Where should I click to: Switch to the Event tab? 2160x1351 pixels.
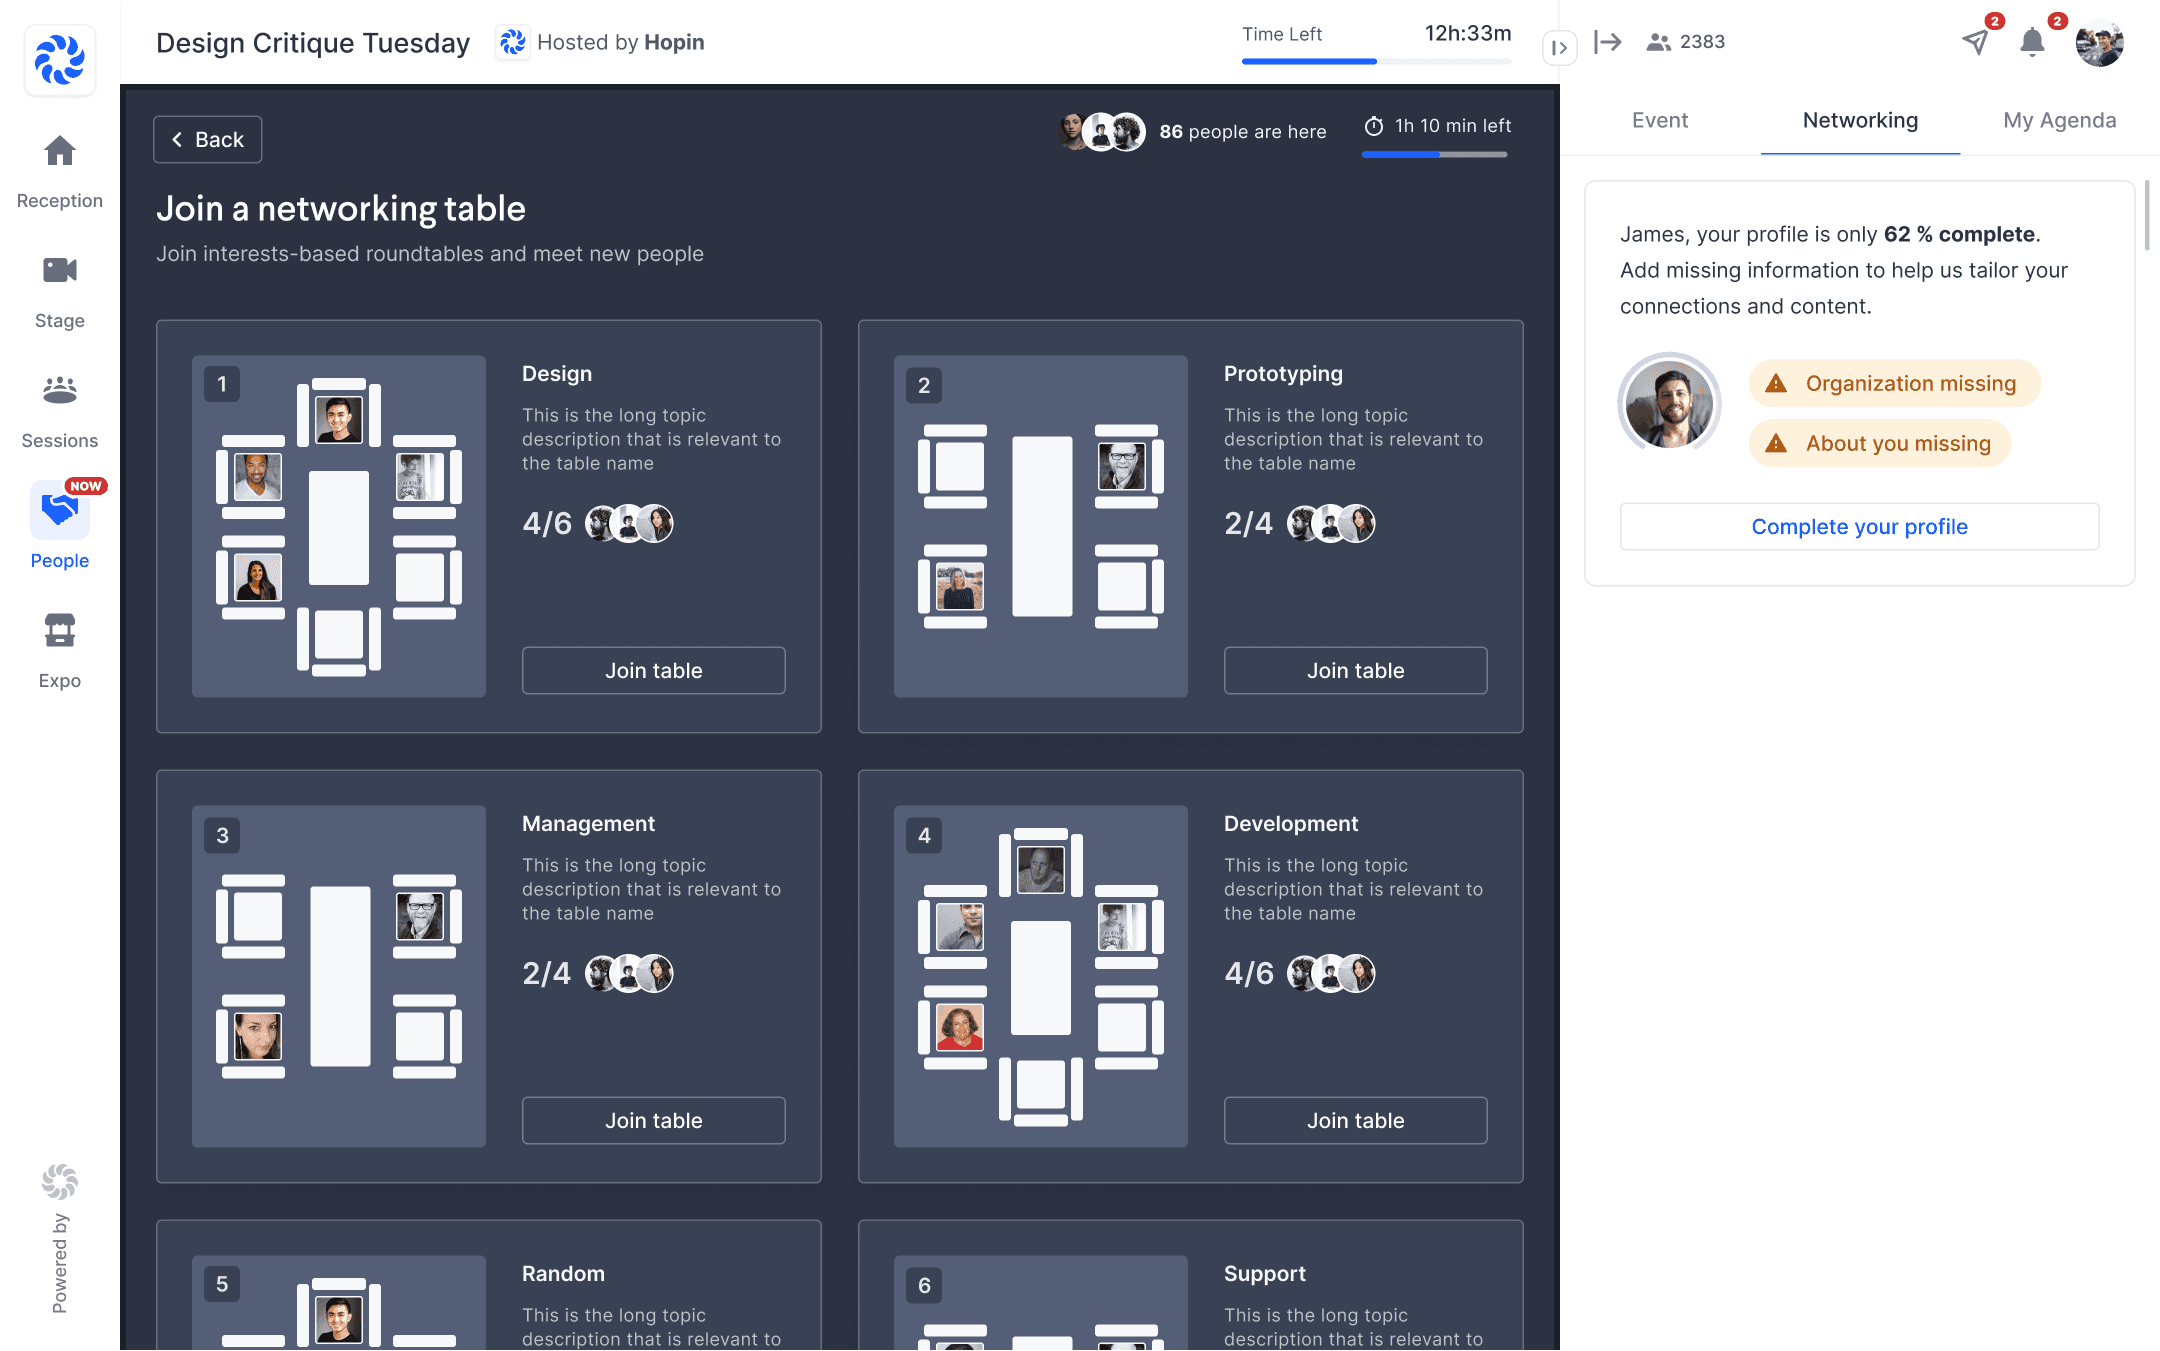[x=1660, y=120]
